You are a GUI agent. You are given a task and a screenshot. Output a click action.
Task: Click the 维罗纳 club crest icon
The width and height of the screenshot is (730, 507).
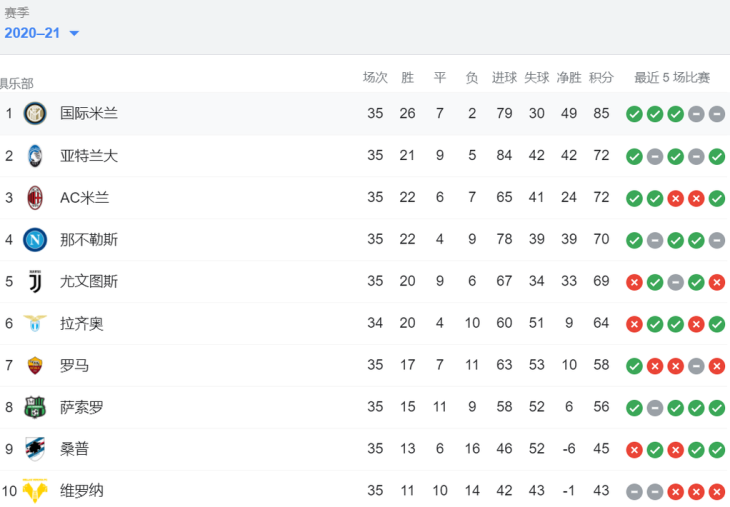[35, 491]
